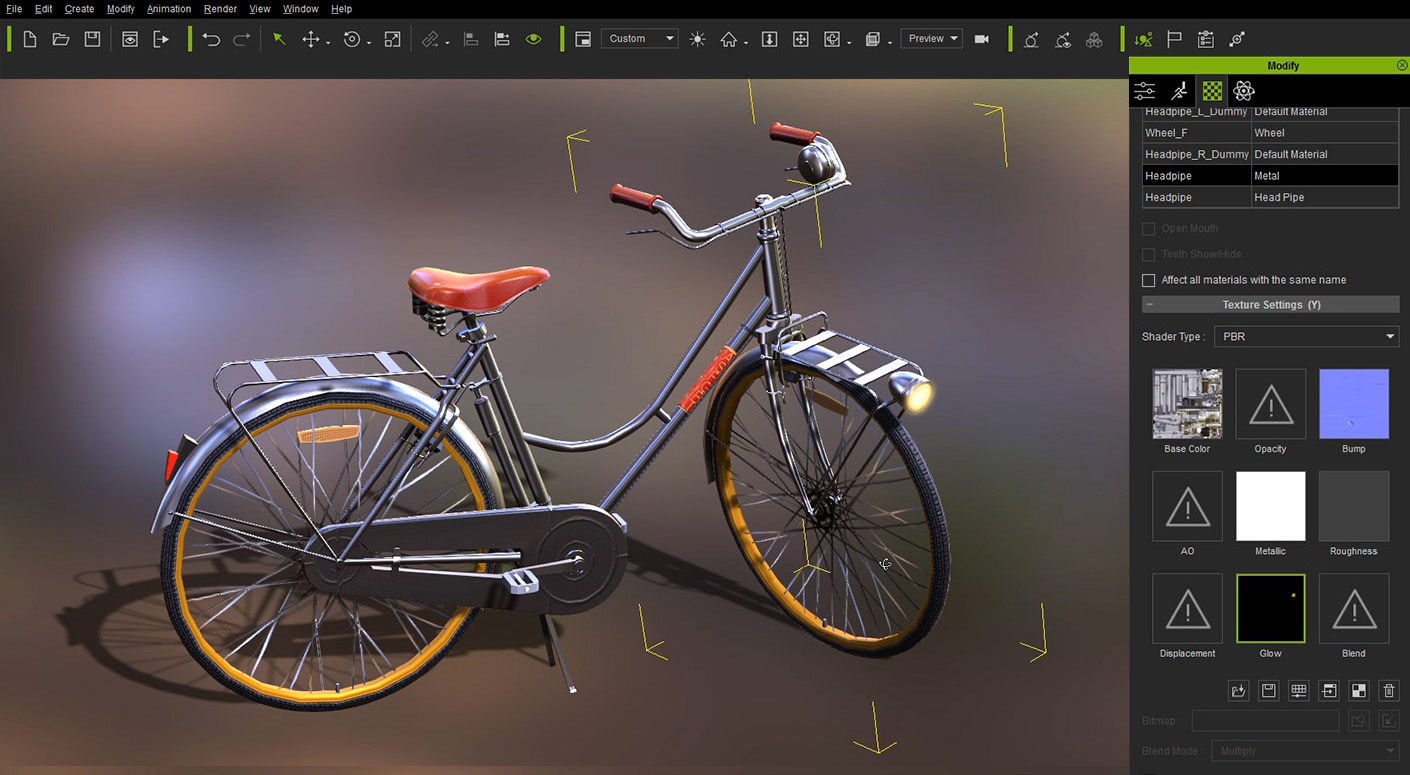
Task: Open the Animation menu
Action: (x=169, y=9)
